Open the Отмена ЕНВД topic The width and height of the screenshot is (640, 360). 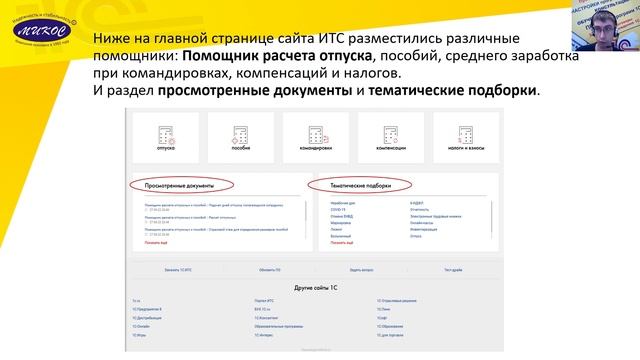pyautogui.click(x=342, y=216)
